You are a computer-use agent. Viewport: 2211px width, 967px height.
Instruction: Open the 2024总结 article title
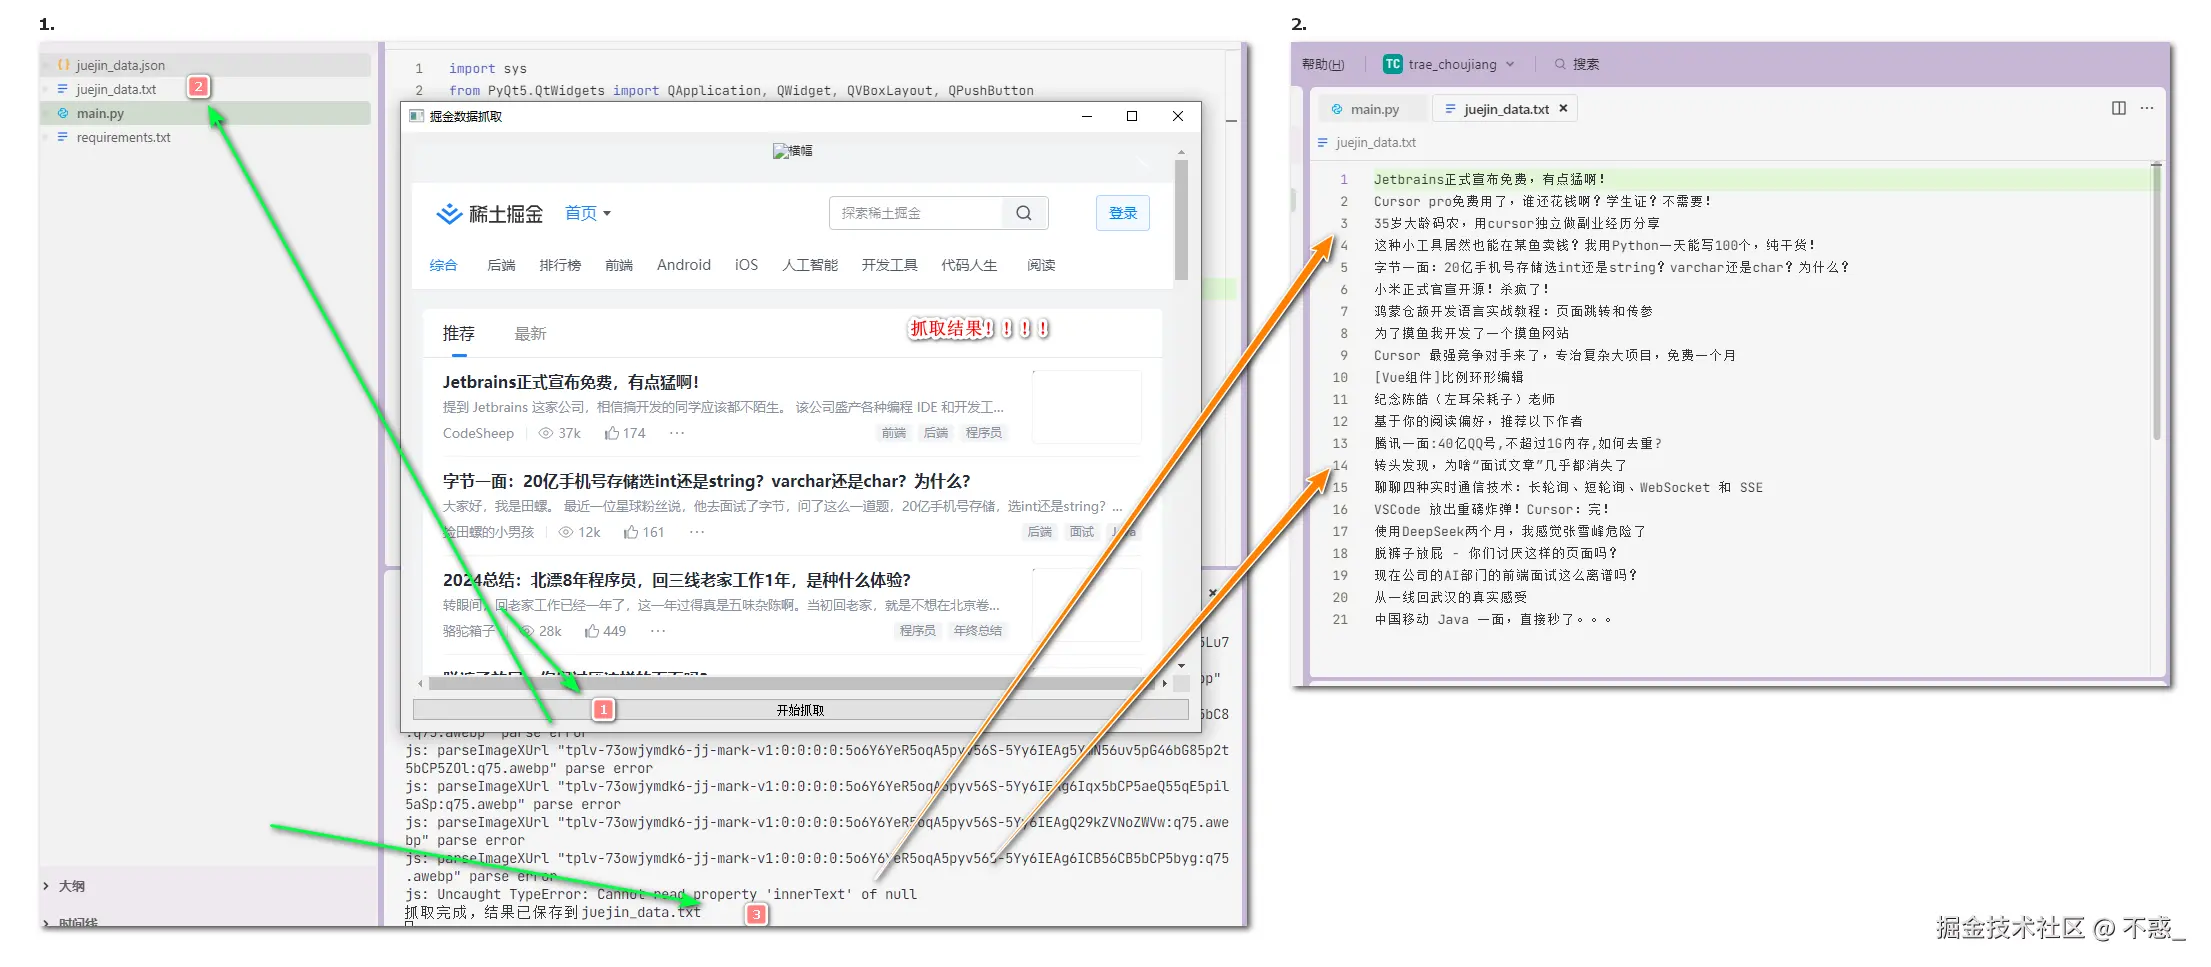point(677,580)
